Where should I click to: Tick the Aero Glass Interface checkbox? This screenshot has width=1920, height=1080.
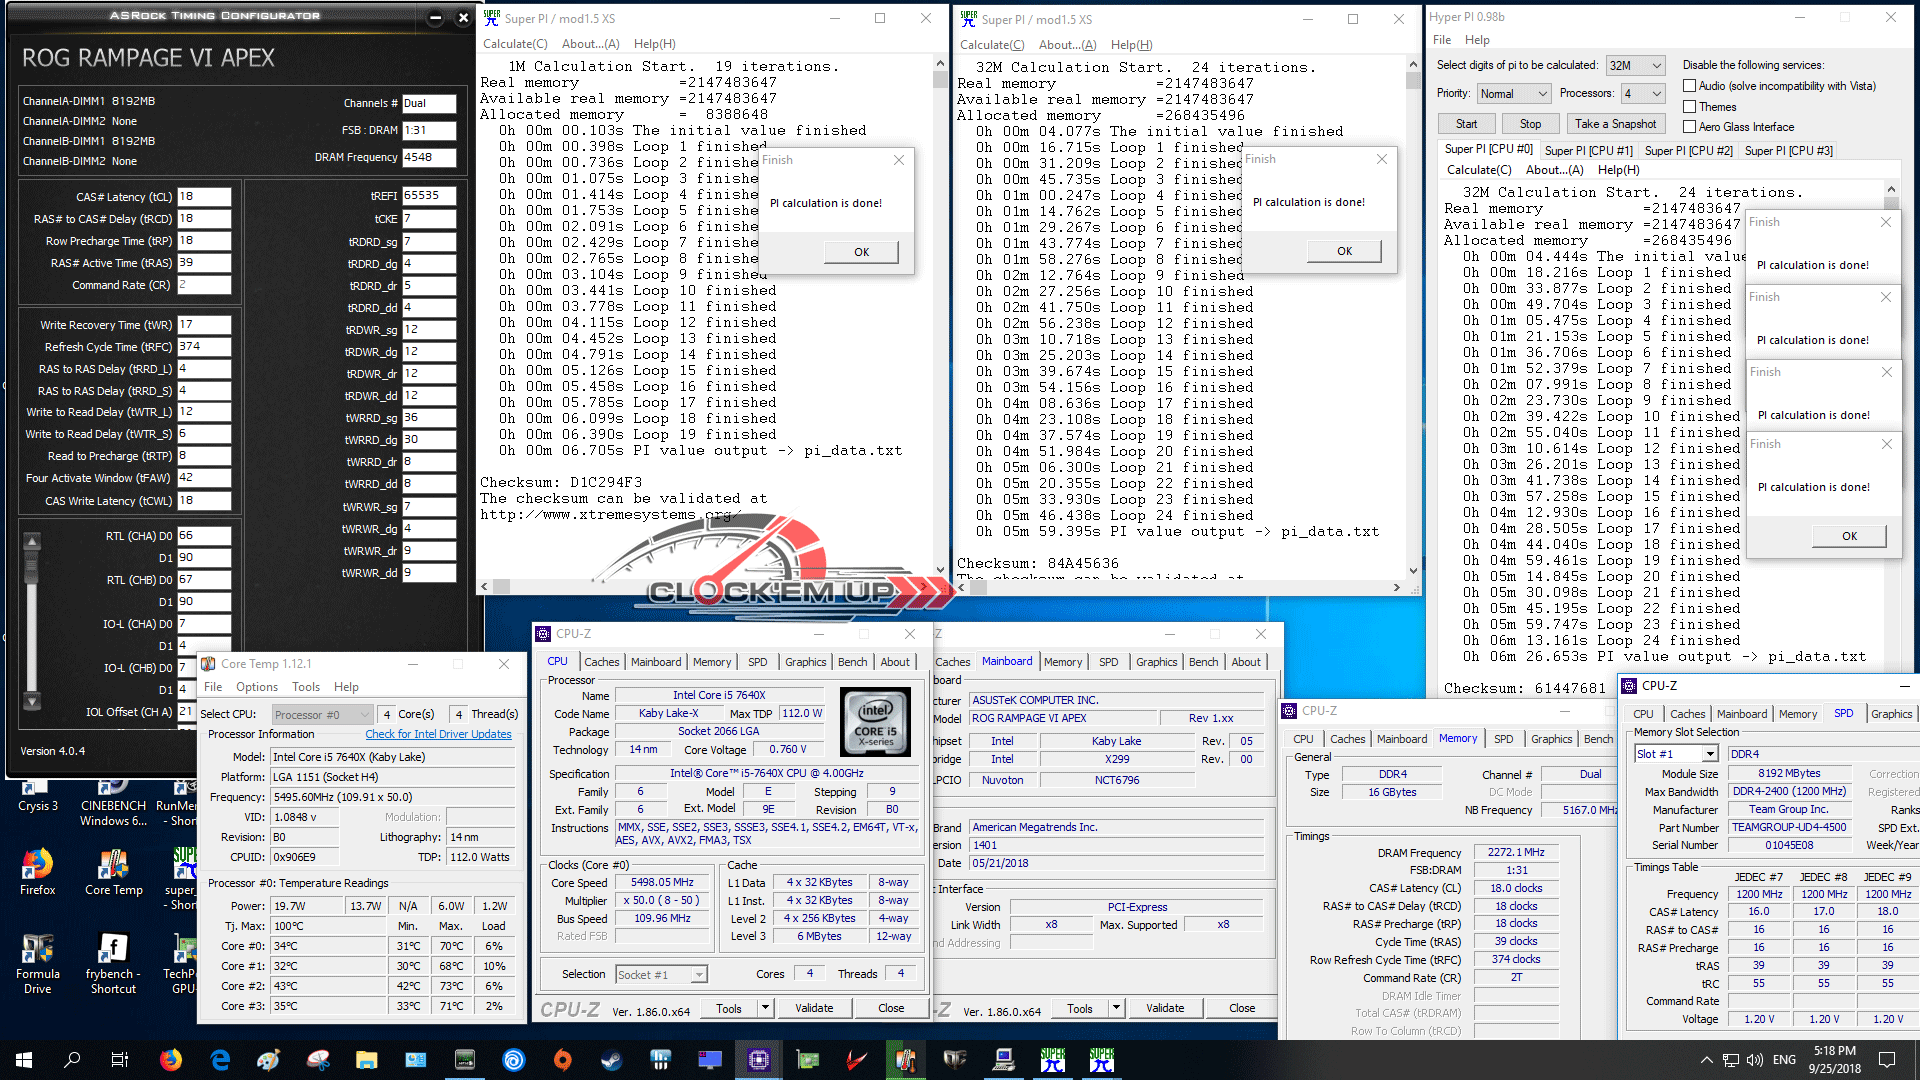(1690, 127)
